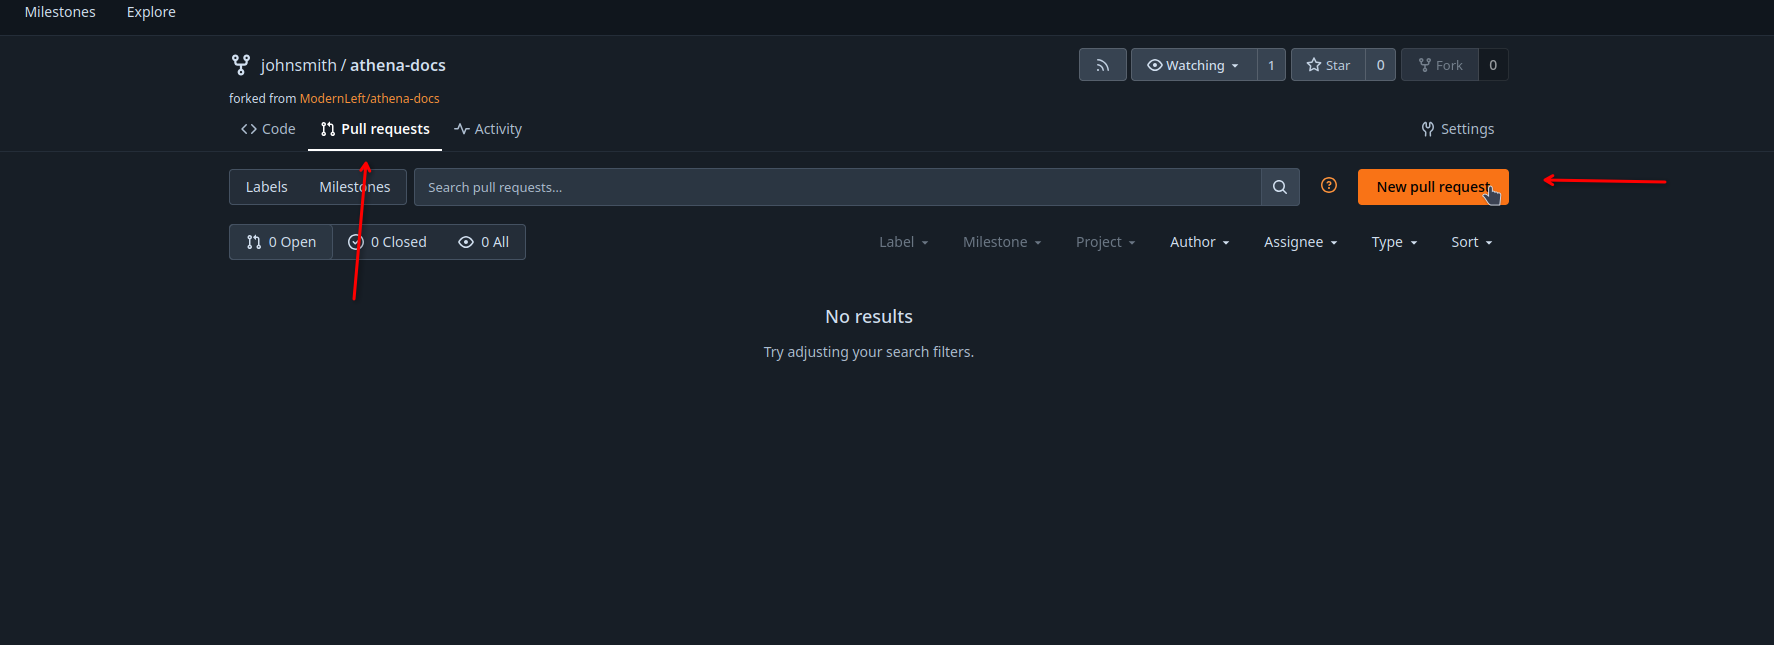Click the Fork button
The image size is (1774, 645).
click(x=1440, y=65)
